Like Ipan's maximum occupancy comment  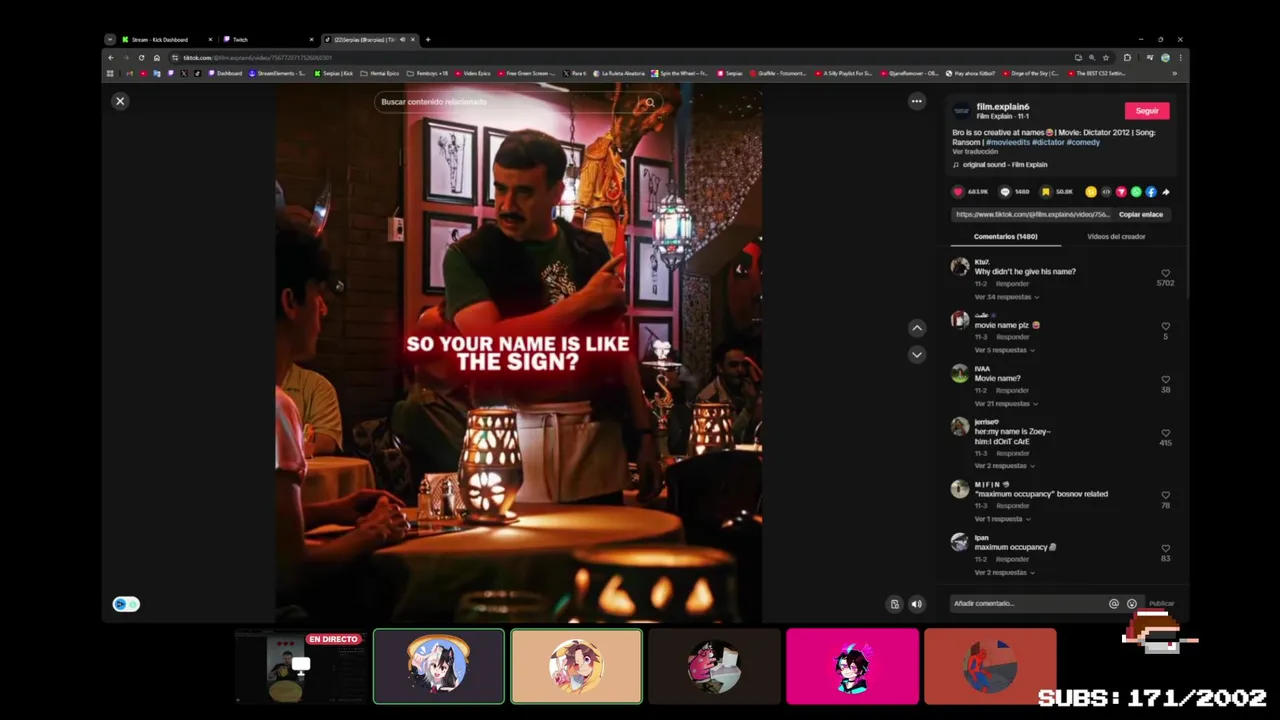(x=1165, y=548)
